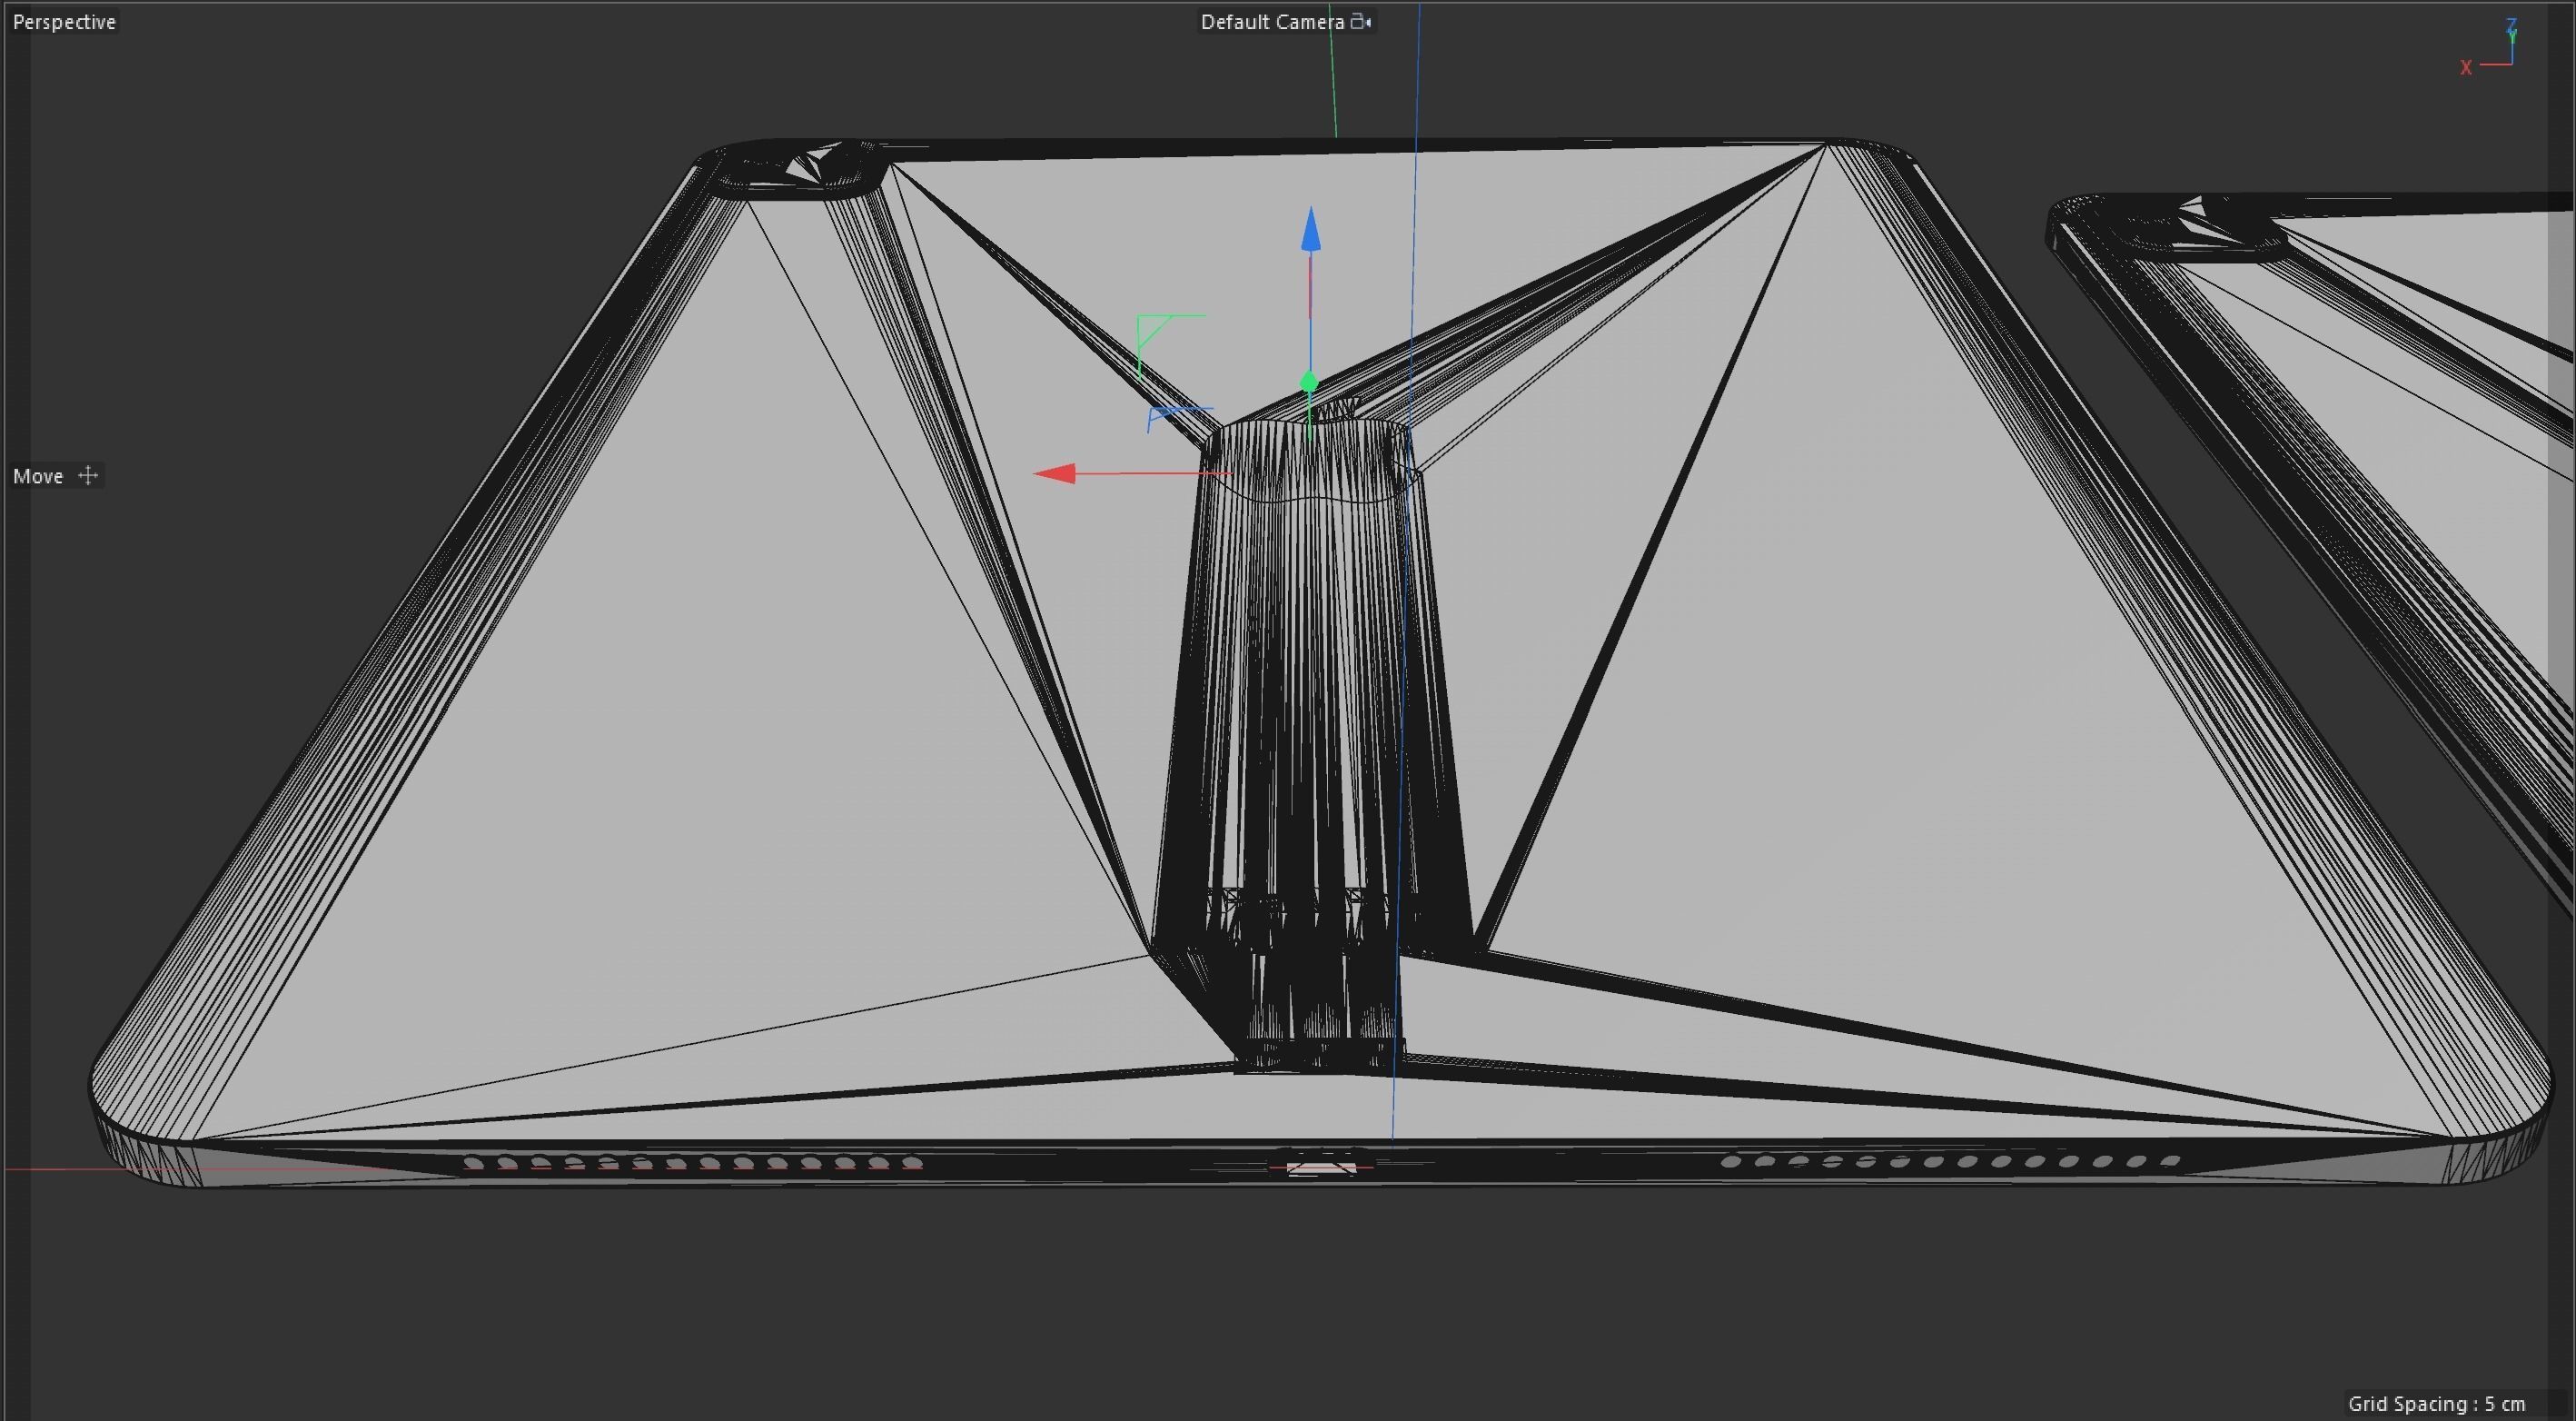2576x1421 pixels.
Task: Select the left speaker grille holes
Action: pos(692,1163)
